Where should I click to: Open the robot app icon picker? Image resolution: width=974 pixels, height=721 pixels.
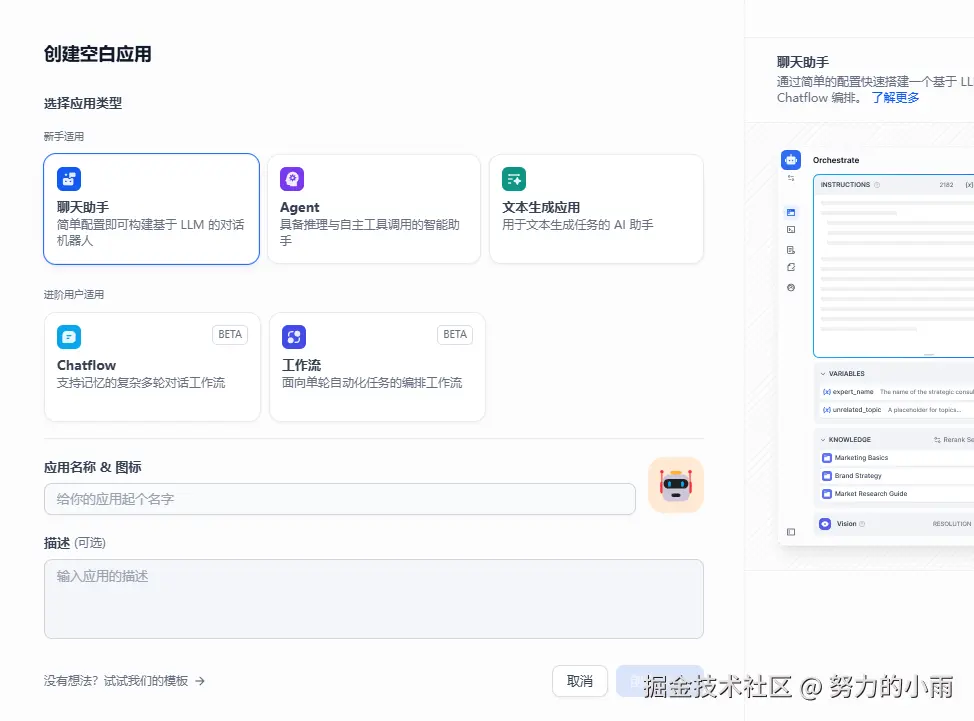pyautogui.click(x=676, y=485)
